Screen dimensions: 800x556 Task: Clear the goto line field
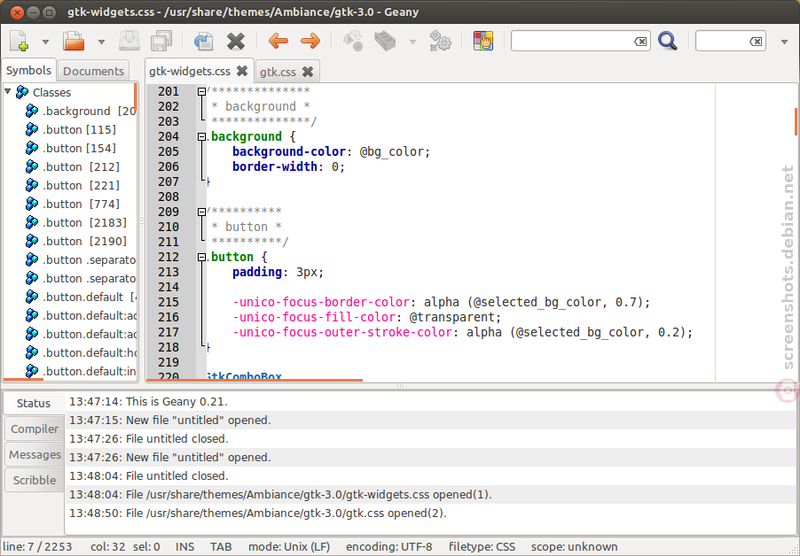(x=756, y=41)
